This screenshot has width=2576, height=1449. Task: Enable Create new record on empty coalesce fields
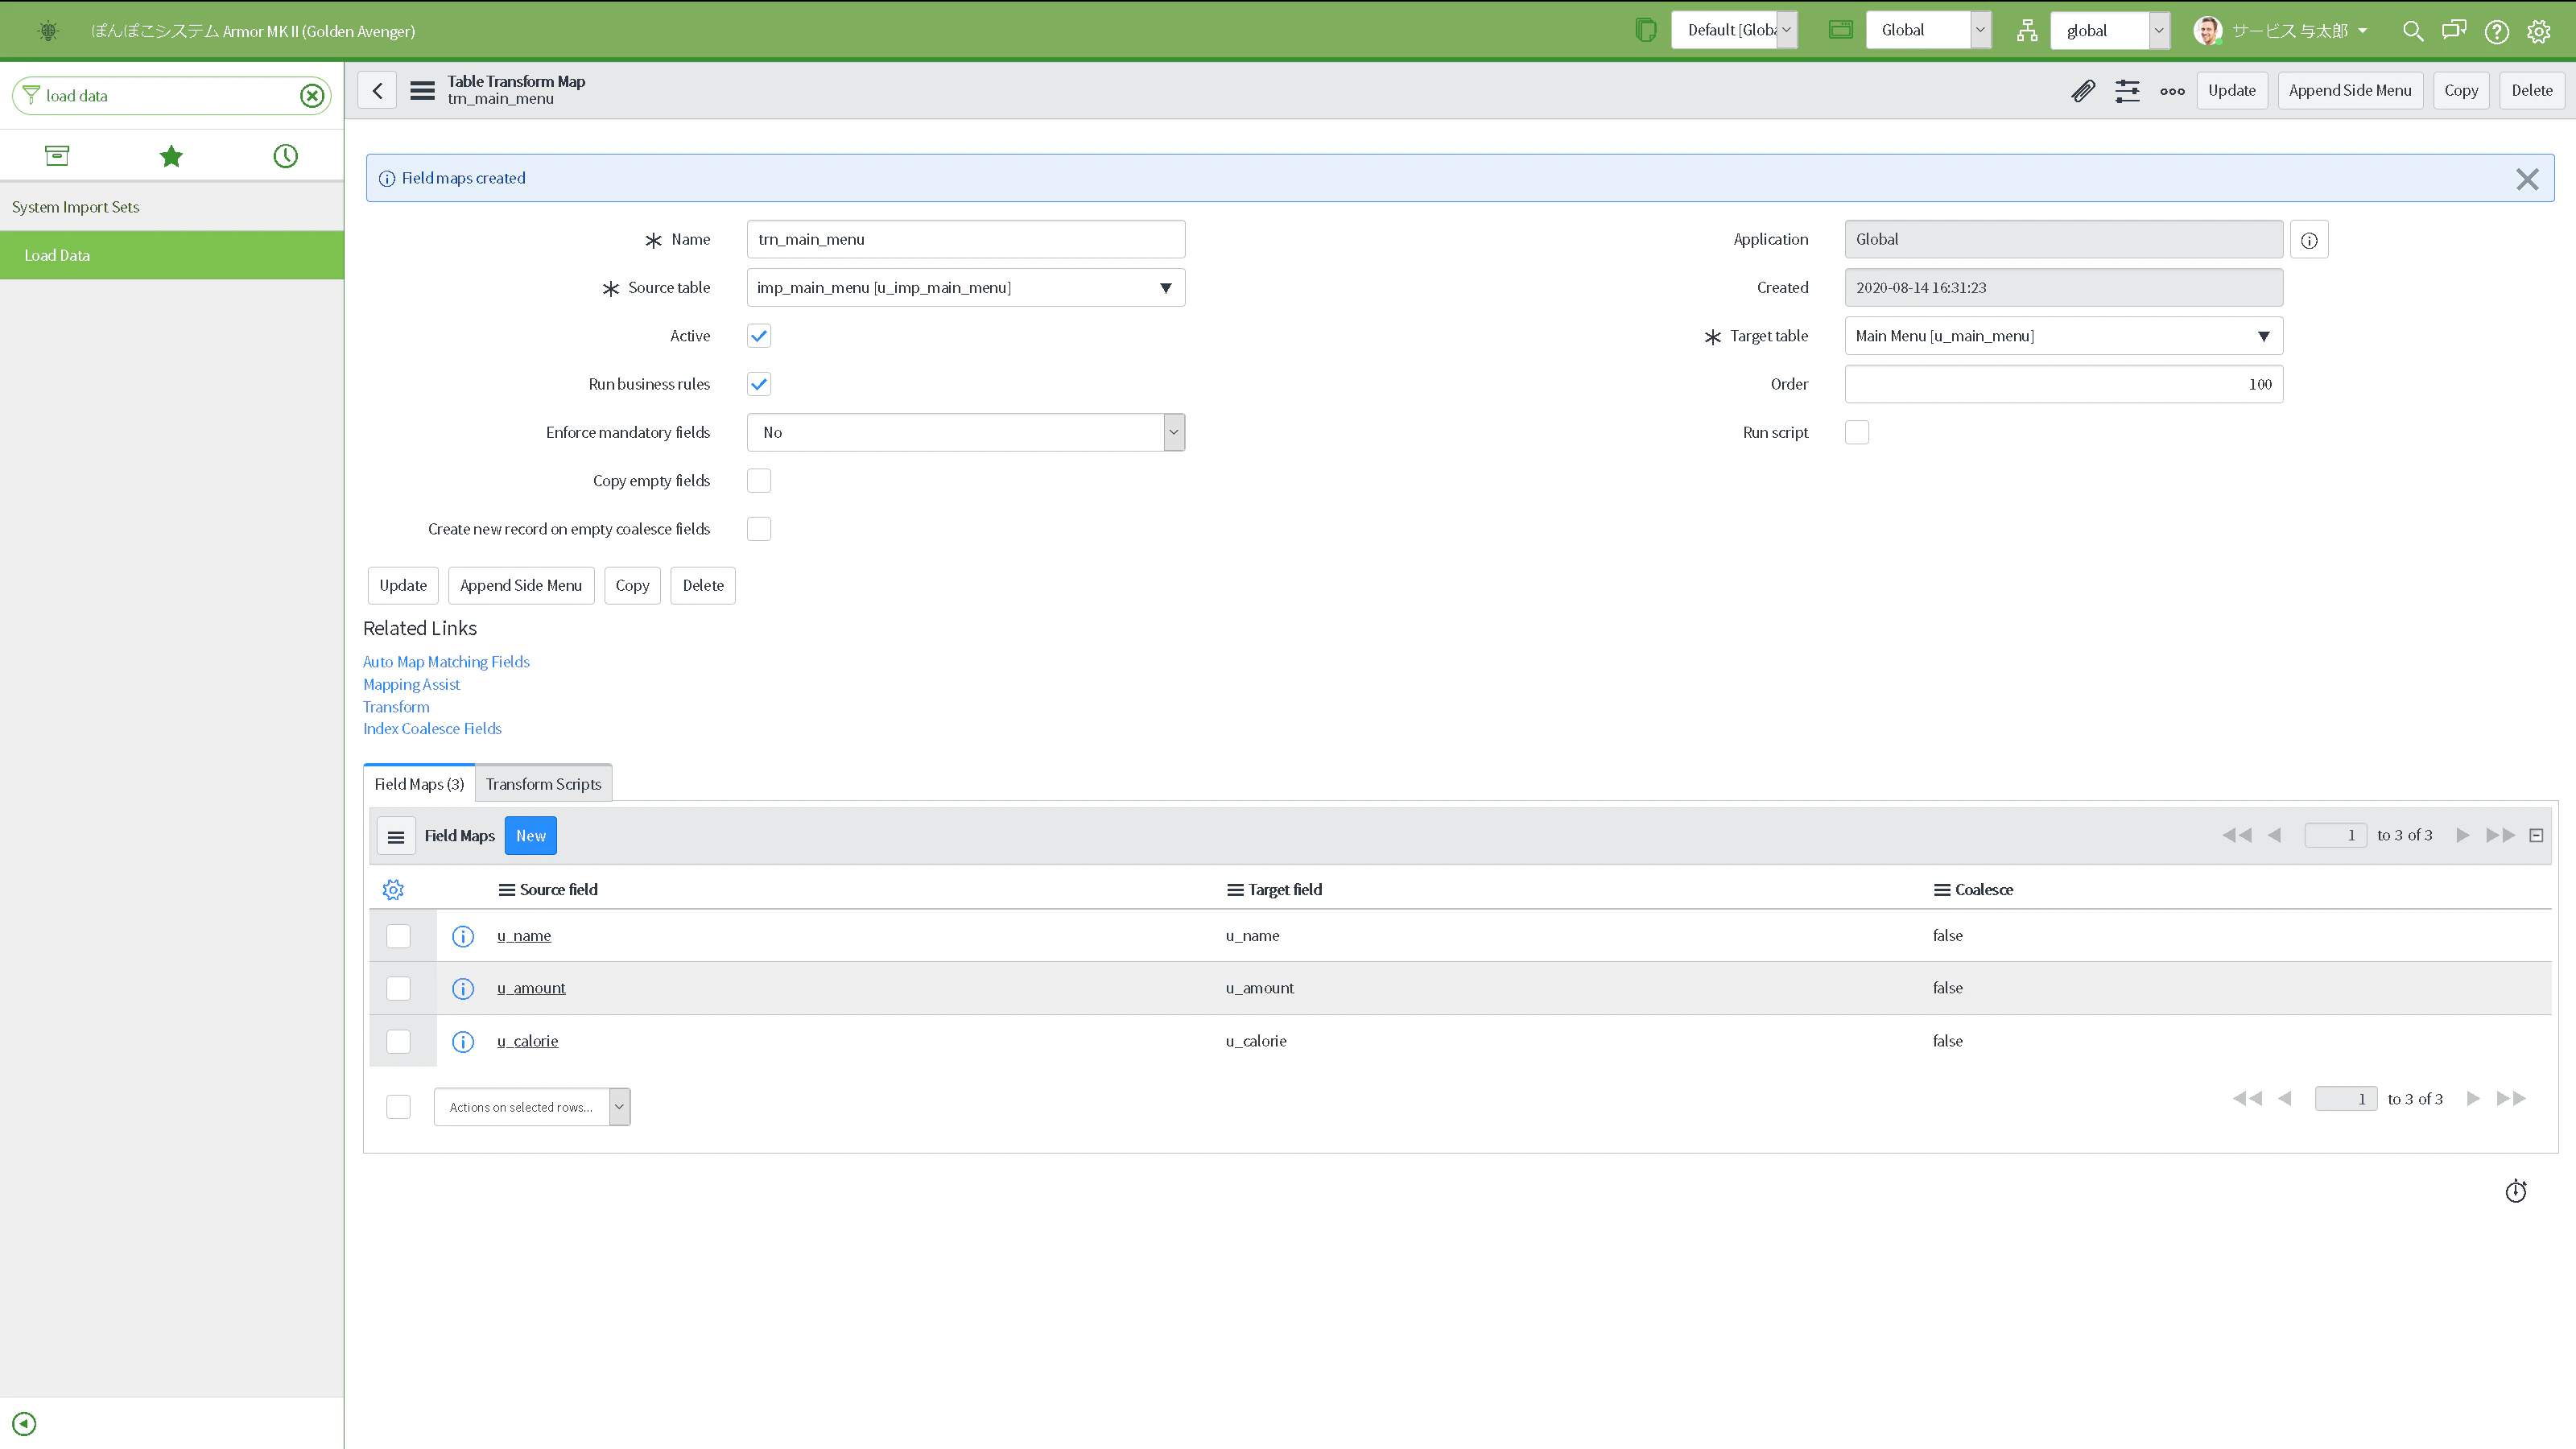[759, 529]
